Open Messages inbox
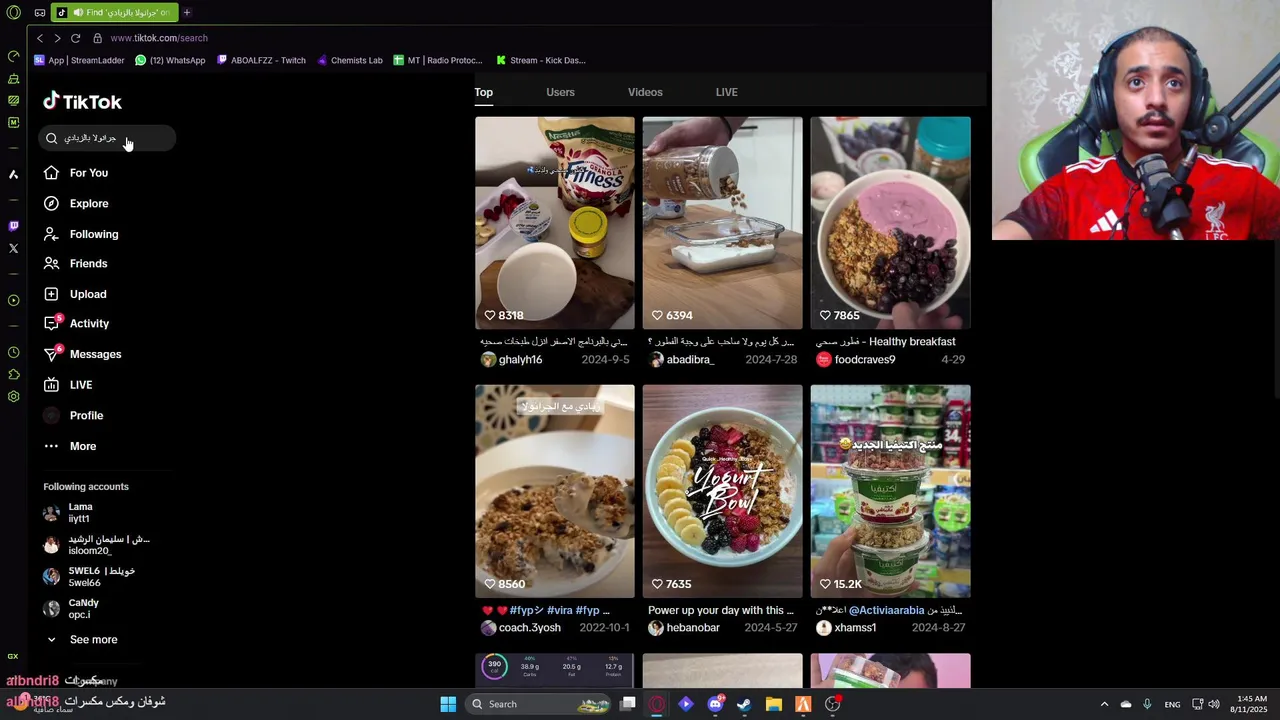The image size is (1280, 720). (82, 354)
